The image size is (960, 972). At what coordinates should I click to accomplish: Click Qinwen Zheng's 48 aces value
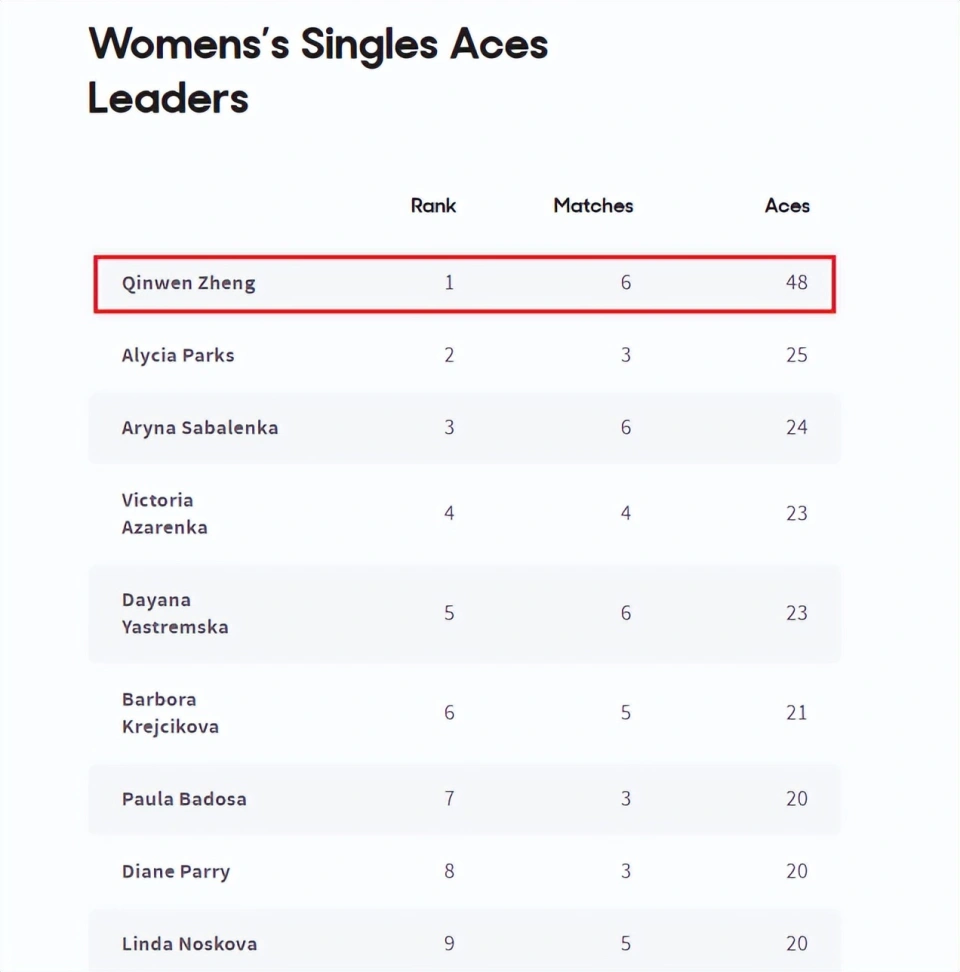coord(796,283)
